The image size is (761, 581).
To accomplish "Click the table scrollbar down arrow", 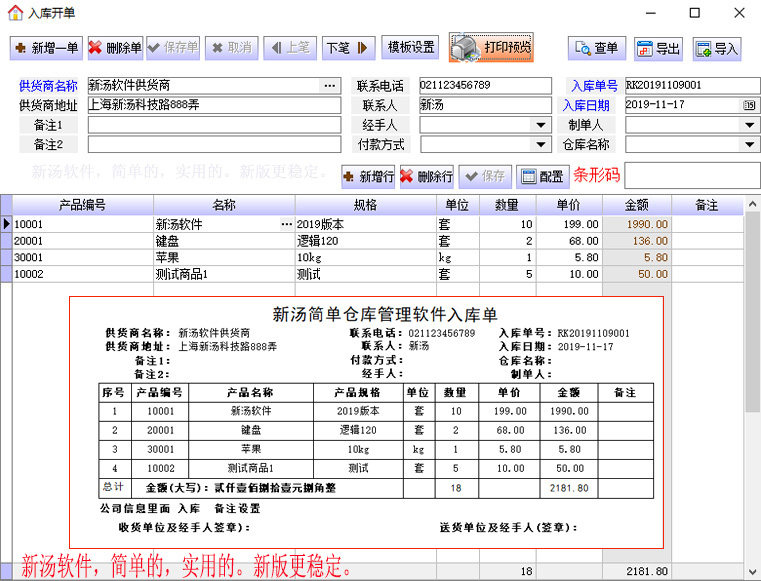I will point(752,571).
